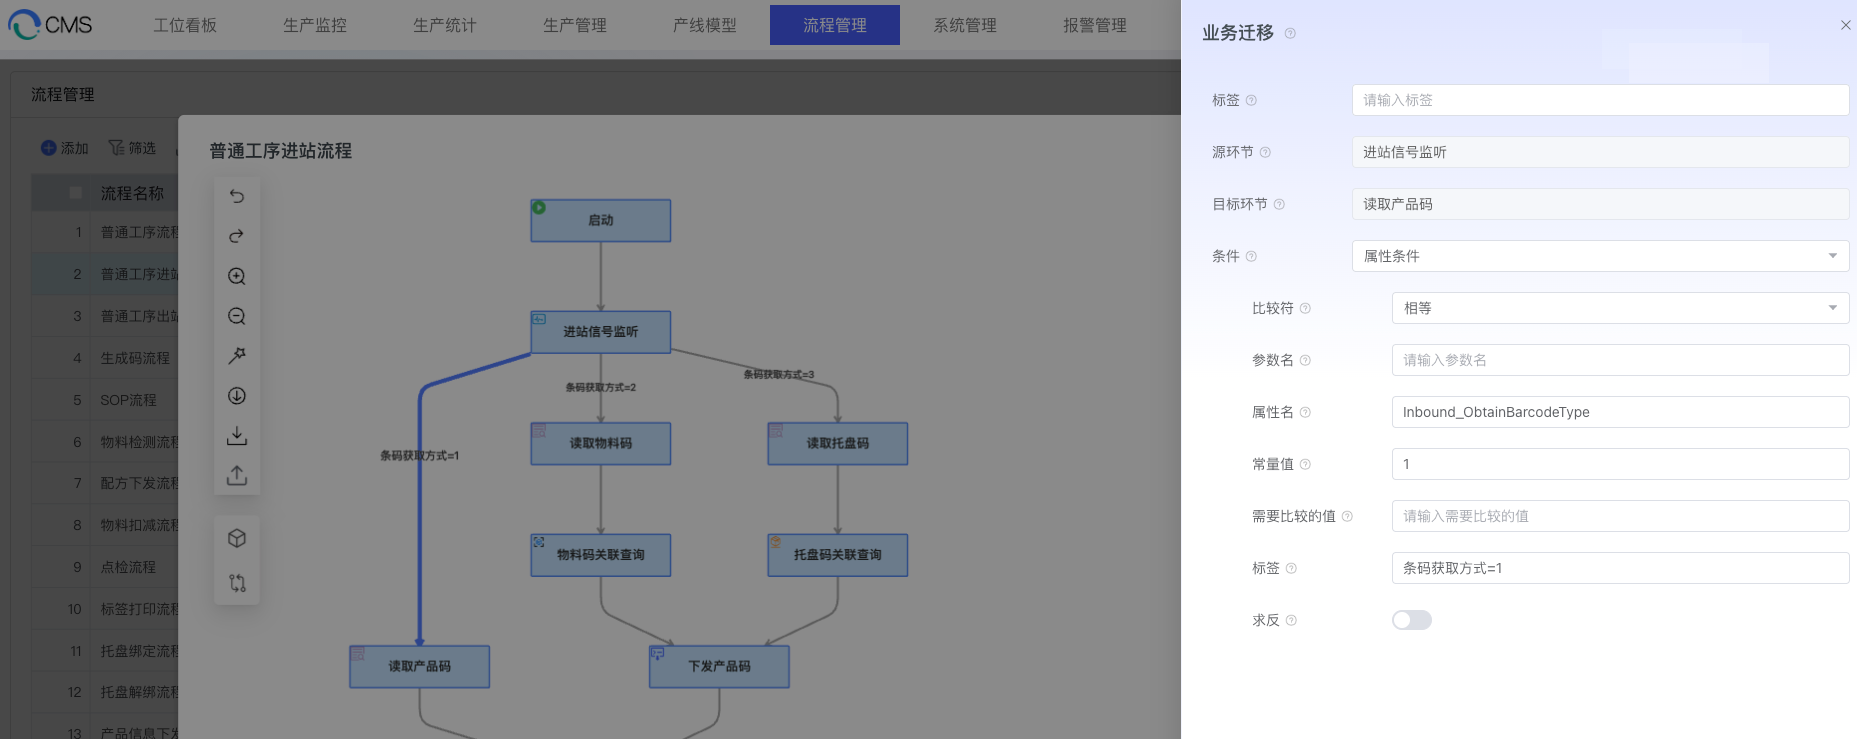Click the upload tray icon in toolbar
This screenshot has height=739, width=1857.
coord(237,475)
